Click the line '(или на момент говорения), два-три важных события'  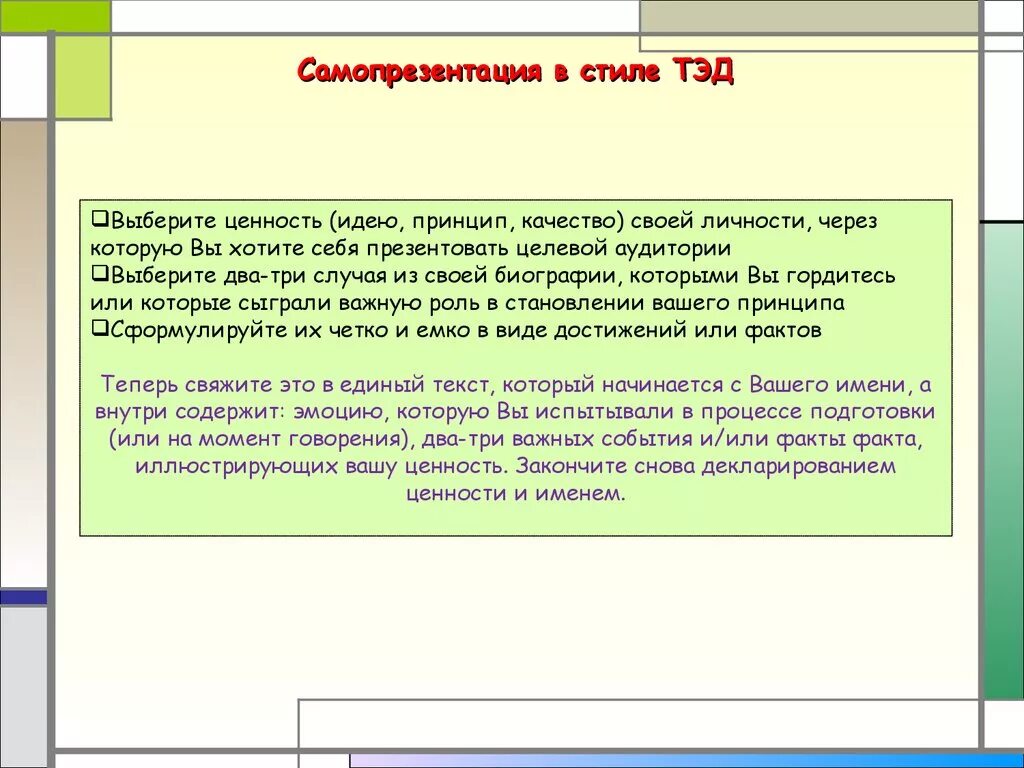point(516,440)
